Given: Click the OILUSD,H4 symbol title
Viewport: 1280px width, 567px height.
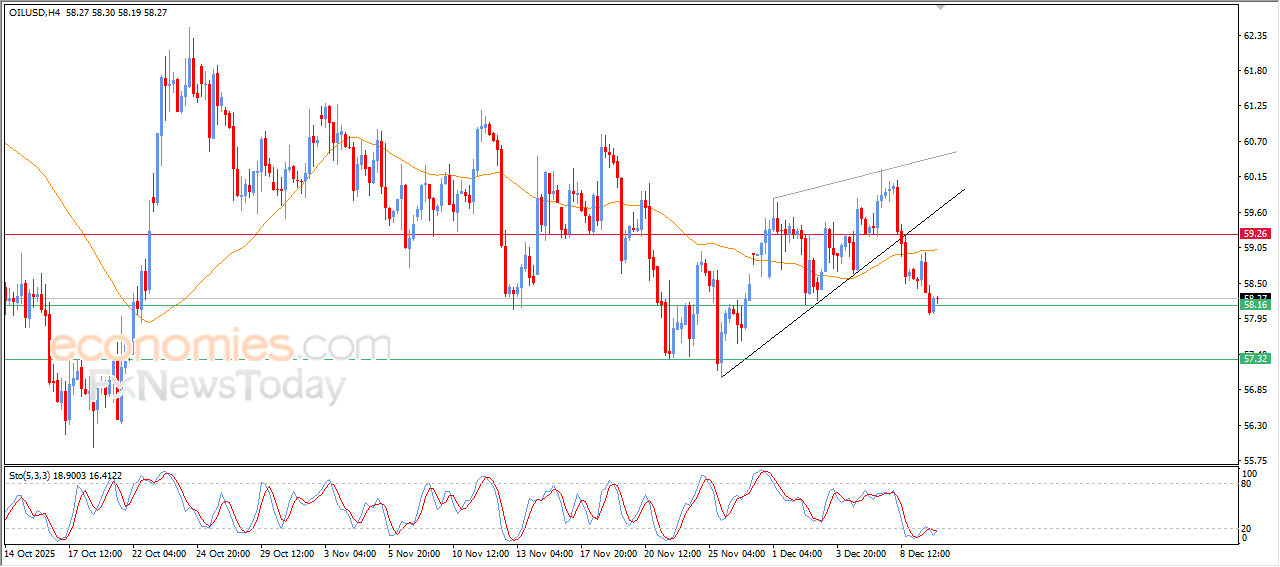Looking at the screenshot, I should click(36, 12).
